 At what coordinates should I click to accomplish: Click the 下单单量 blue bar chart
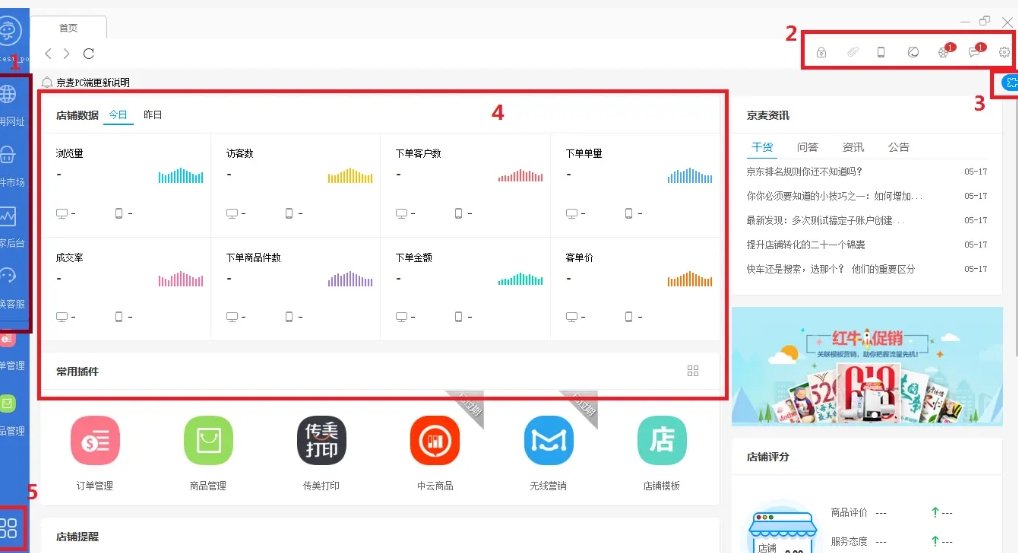(689, 175)
